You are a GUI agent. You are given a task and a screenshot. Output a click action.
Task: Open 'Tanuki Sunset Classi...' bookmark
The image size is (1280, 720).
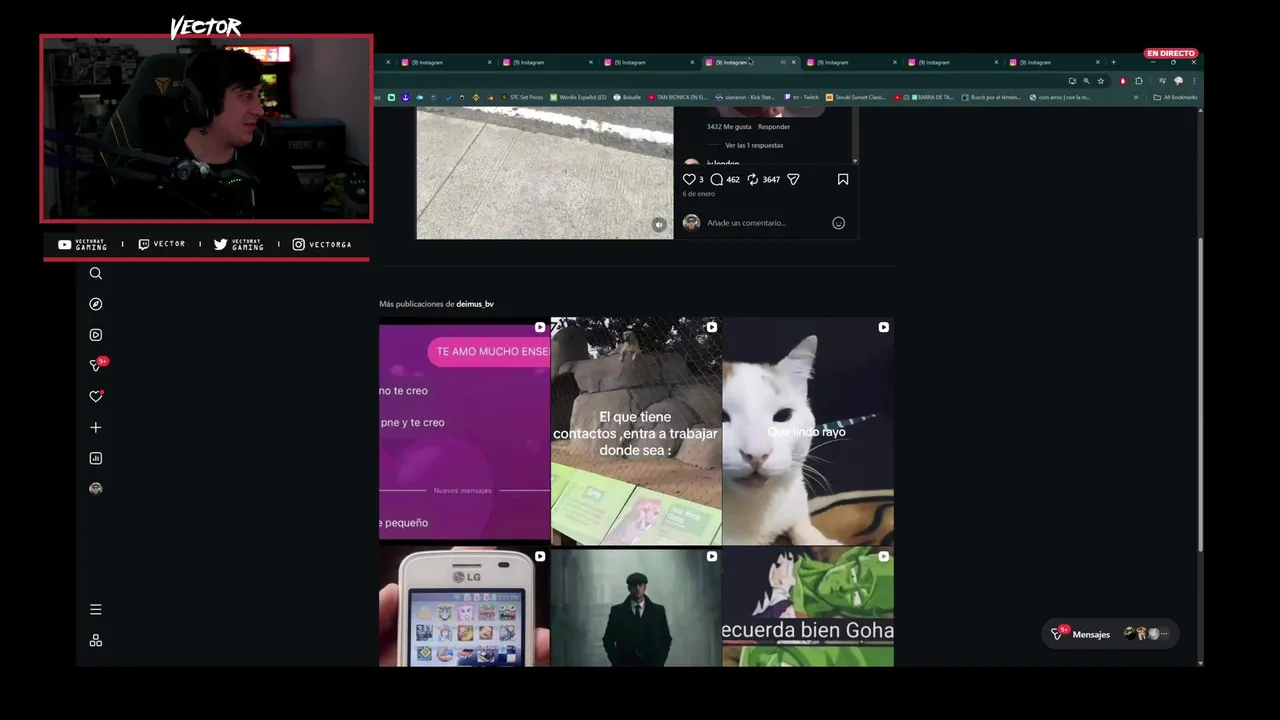click(856, 97)
